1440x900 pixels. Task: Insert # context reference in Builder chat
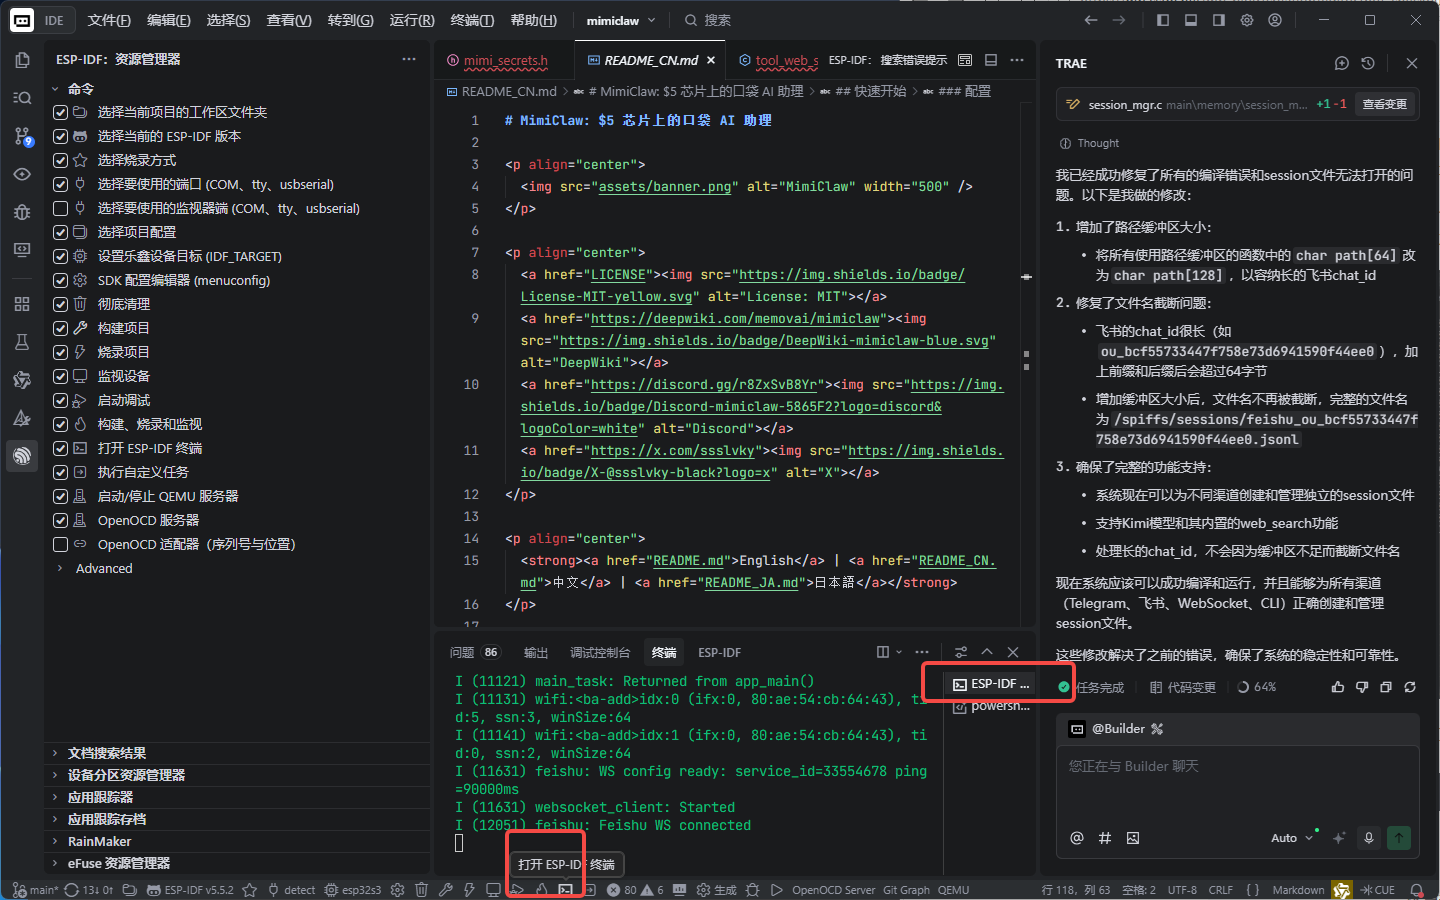click(1105, 838)
